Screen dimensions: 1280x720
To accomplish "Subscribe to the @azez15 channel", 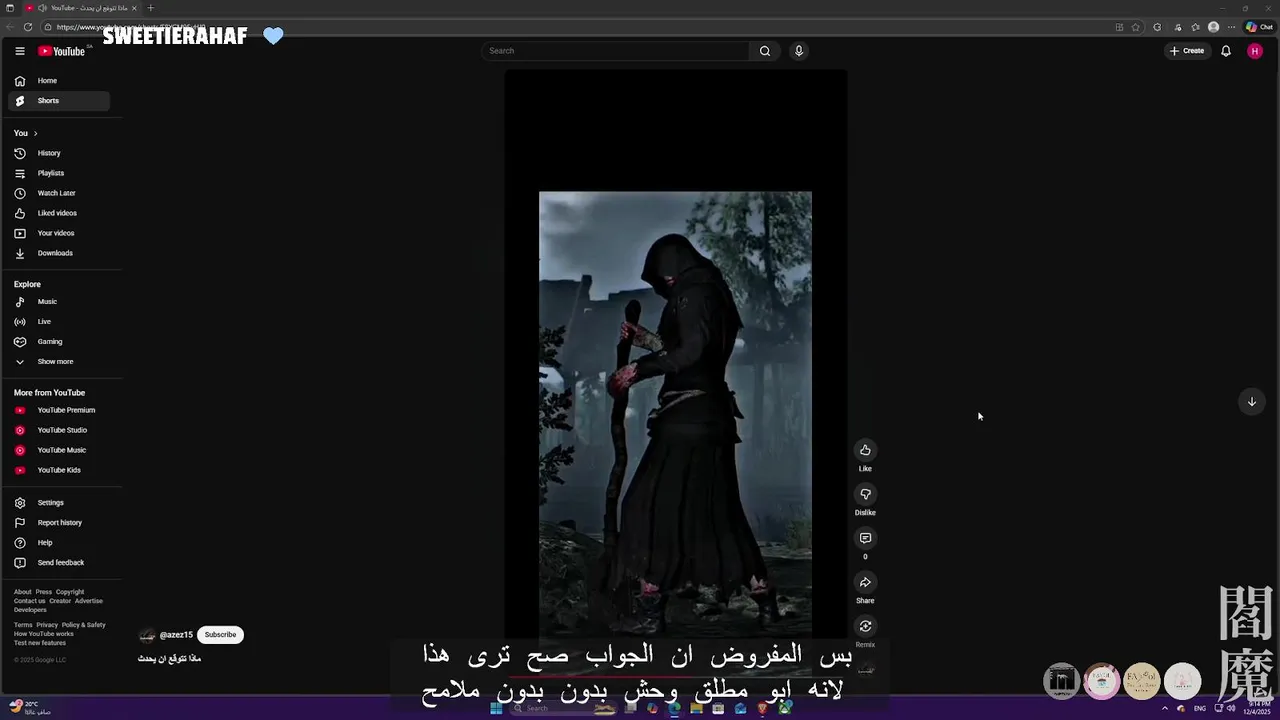I will pos(220,635).
